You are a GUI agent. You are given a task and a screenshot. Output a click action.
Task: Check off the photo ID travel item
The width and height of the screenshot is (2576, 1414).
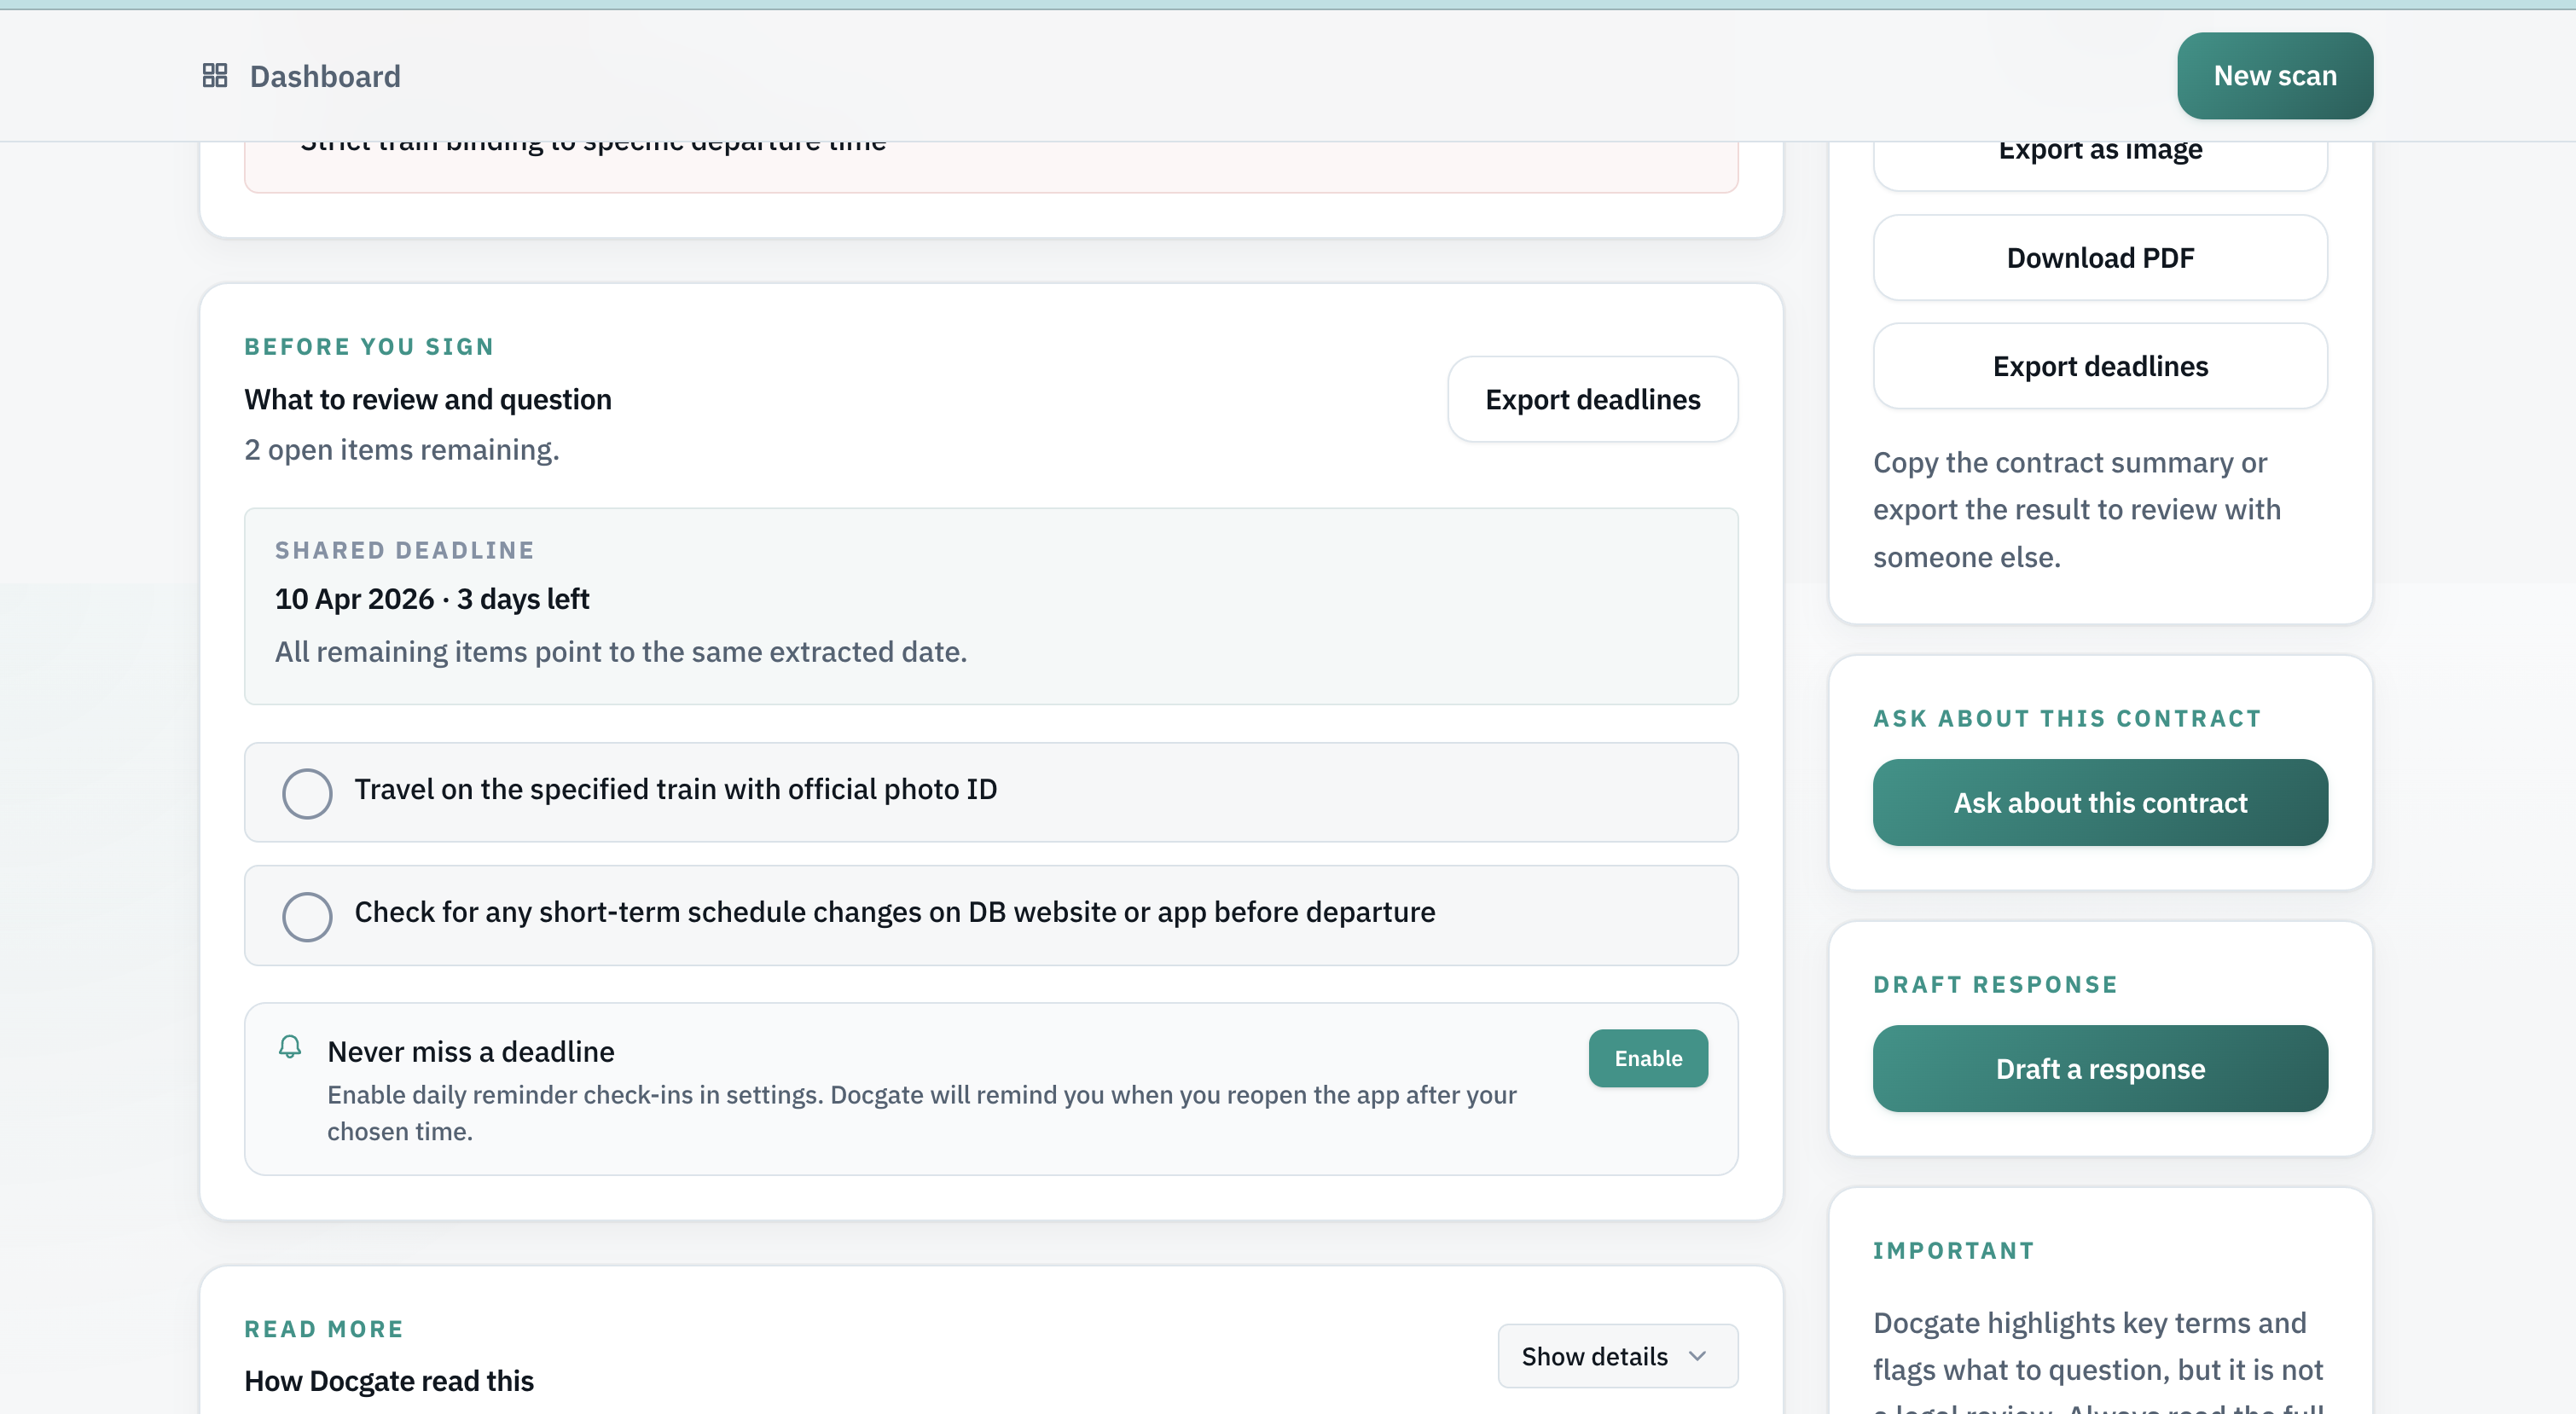coord(307,793)
